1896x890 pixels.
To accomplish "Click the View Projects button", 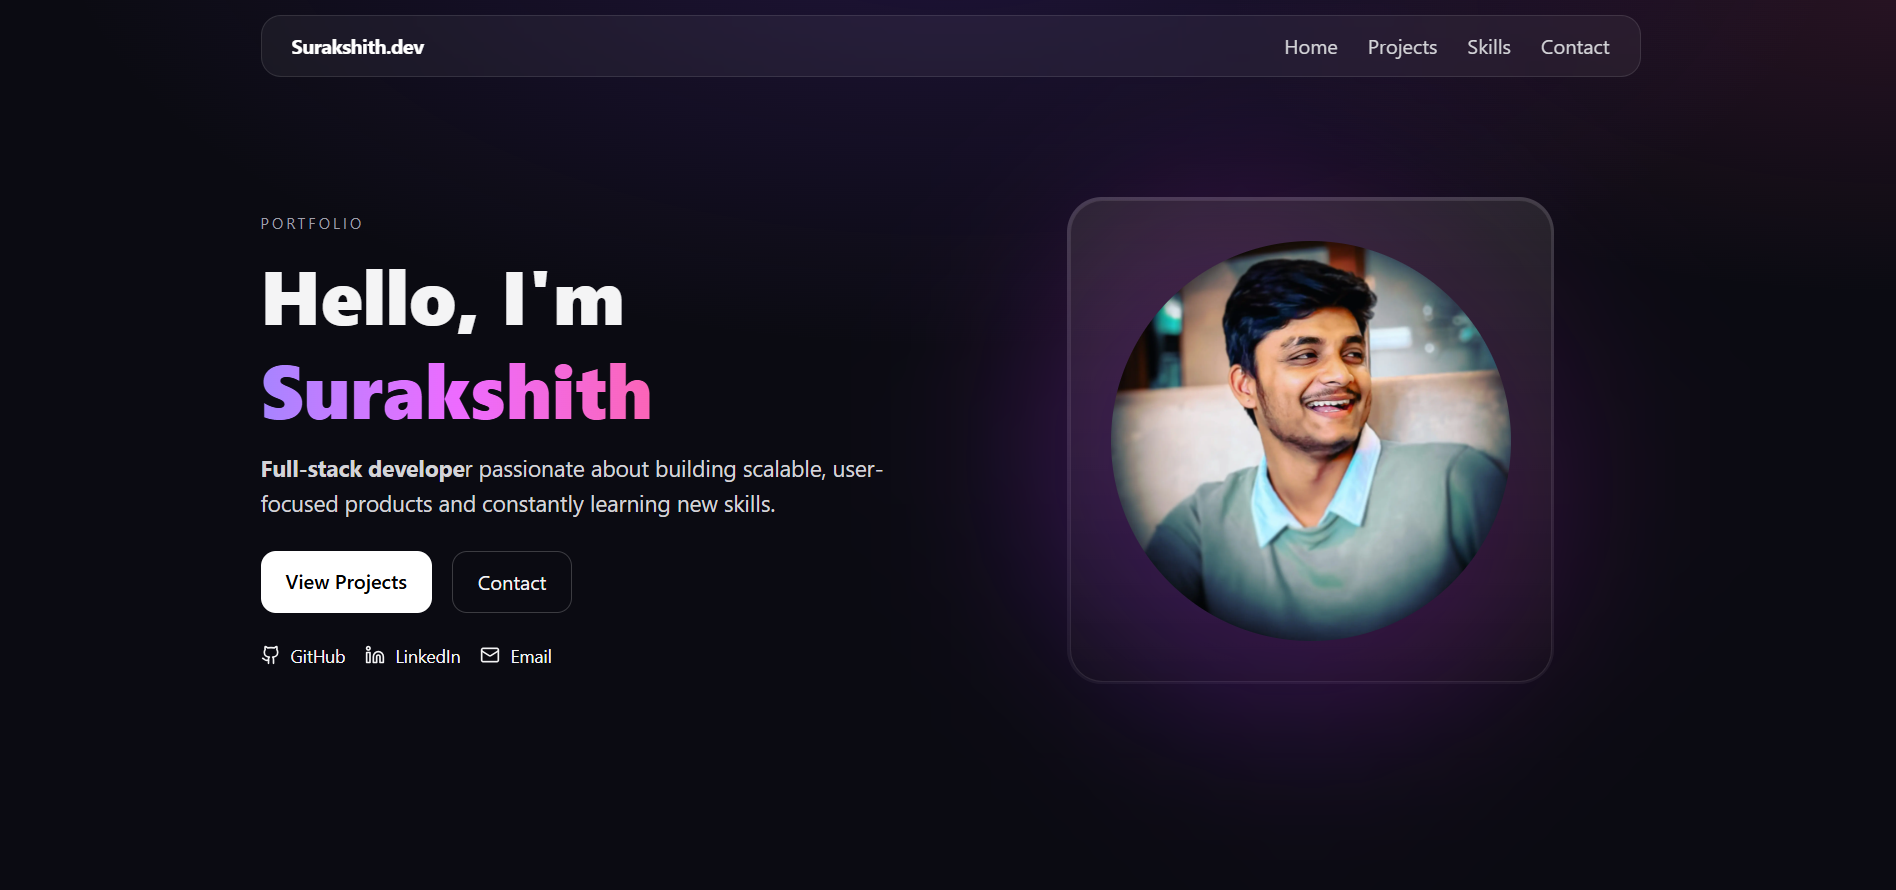I will [x=346, y=582].
